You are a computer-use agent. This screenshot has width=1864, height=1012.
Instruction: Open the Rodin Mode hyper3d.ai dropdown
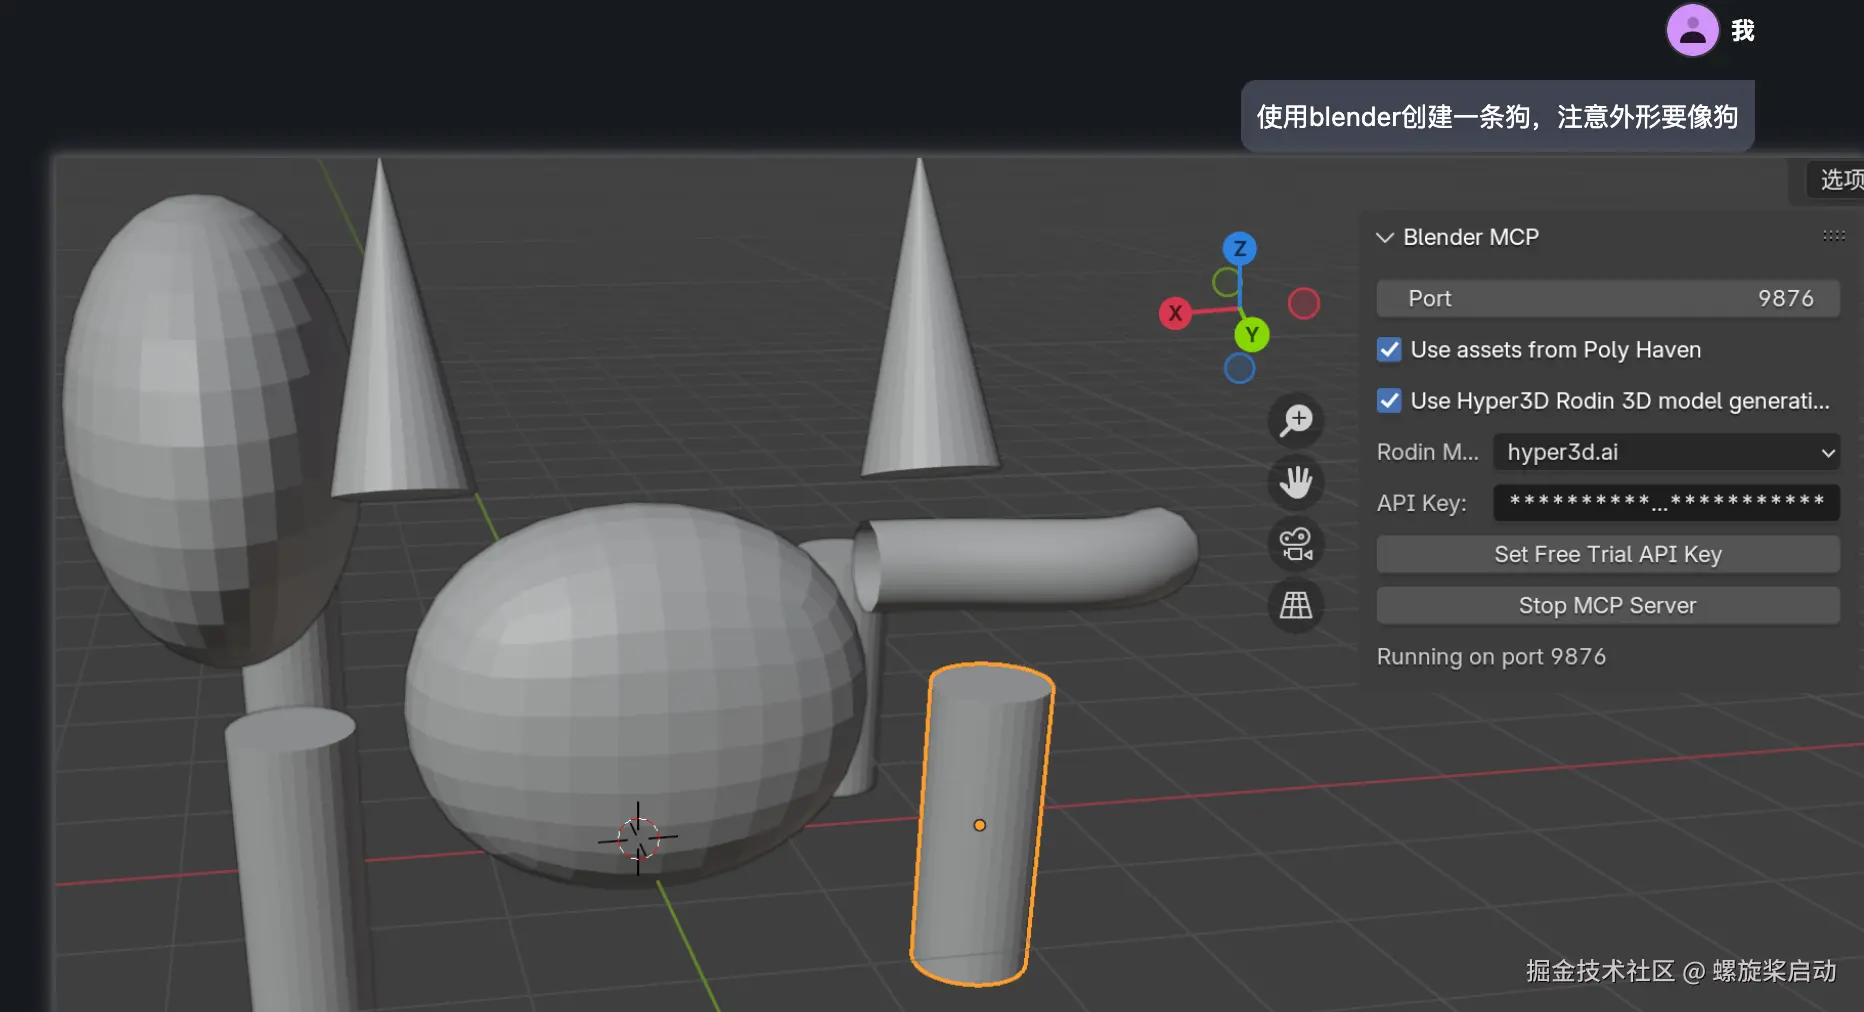tap(1664, 452)
